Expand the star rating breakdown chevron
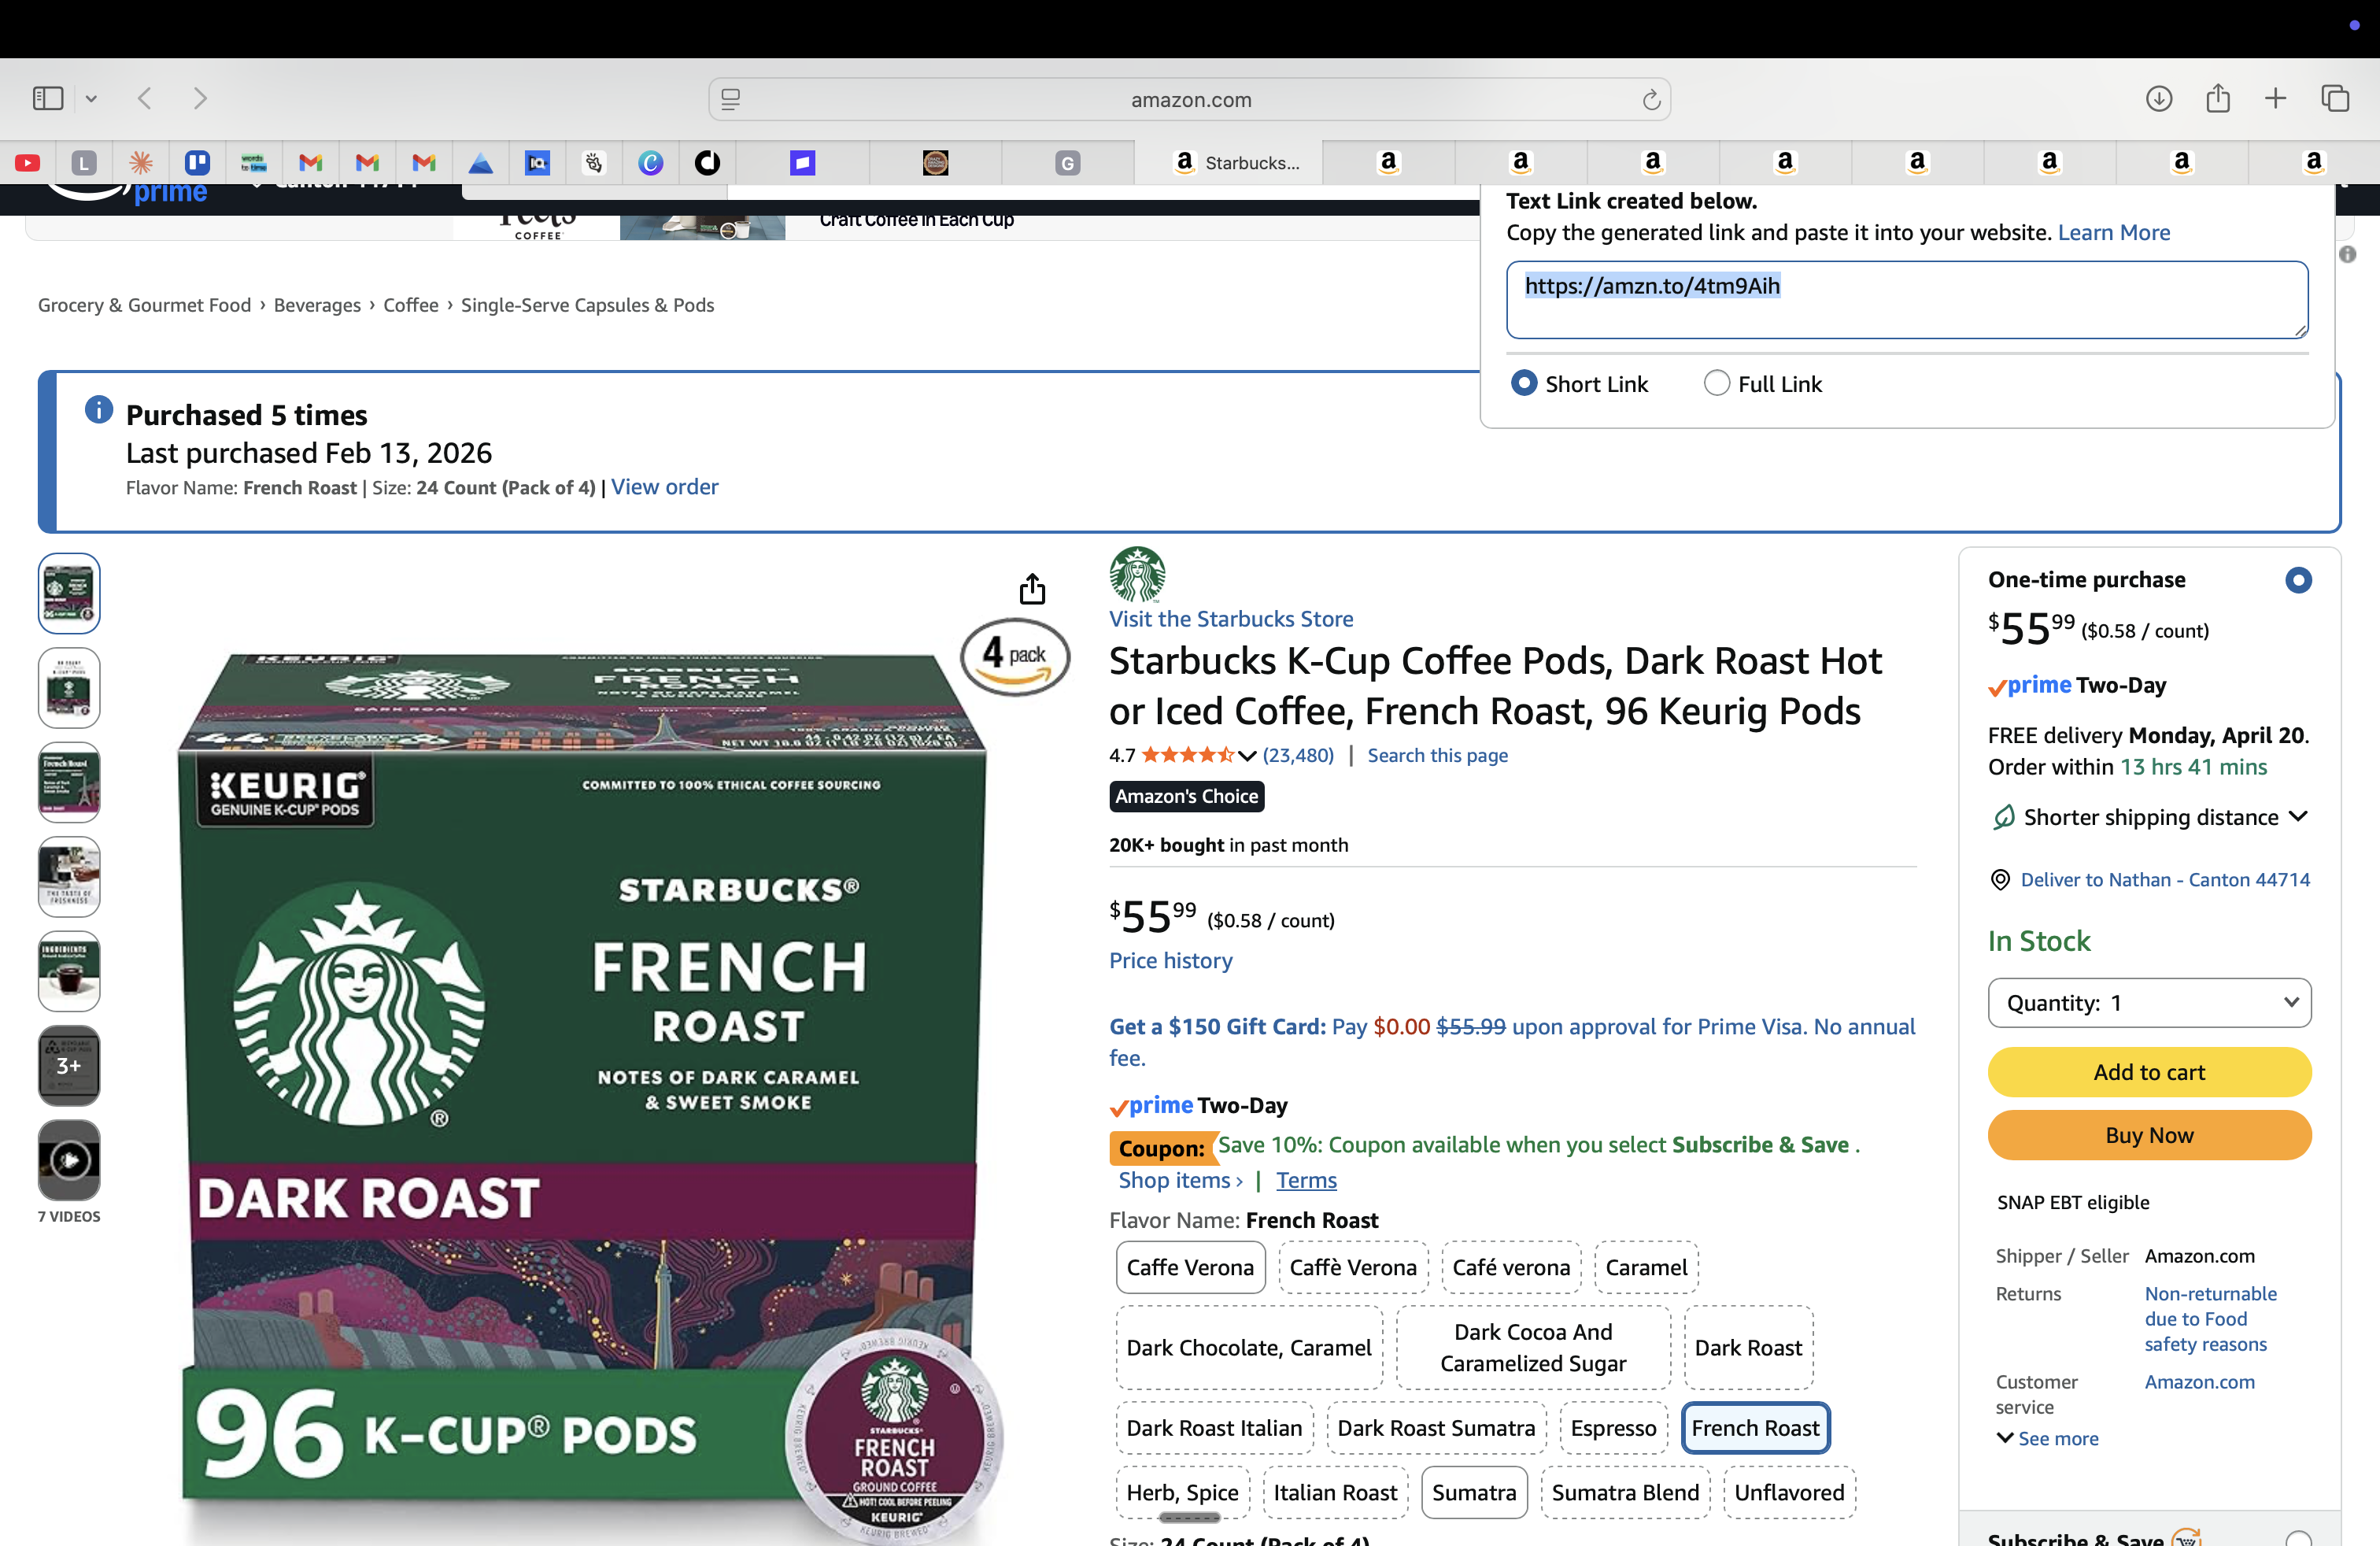Screen dimensions: 2380x1546 point(1246,756)
